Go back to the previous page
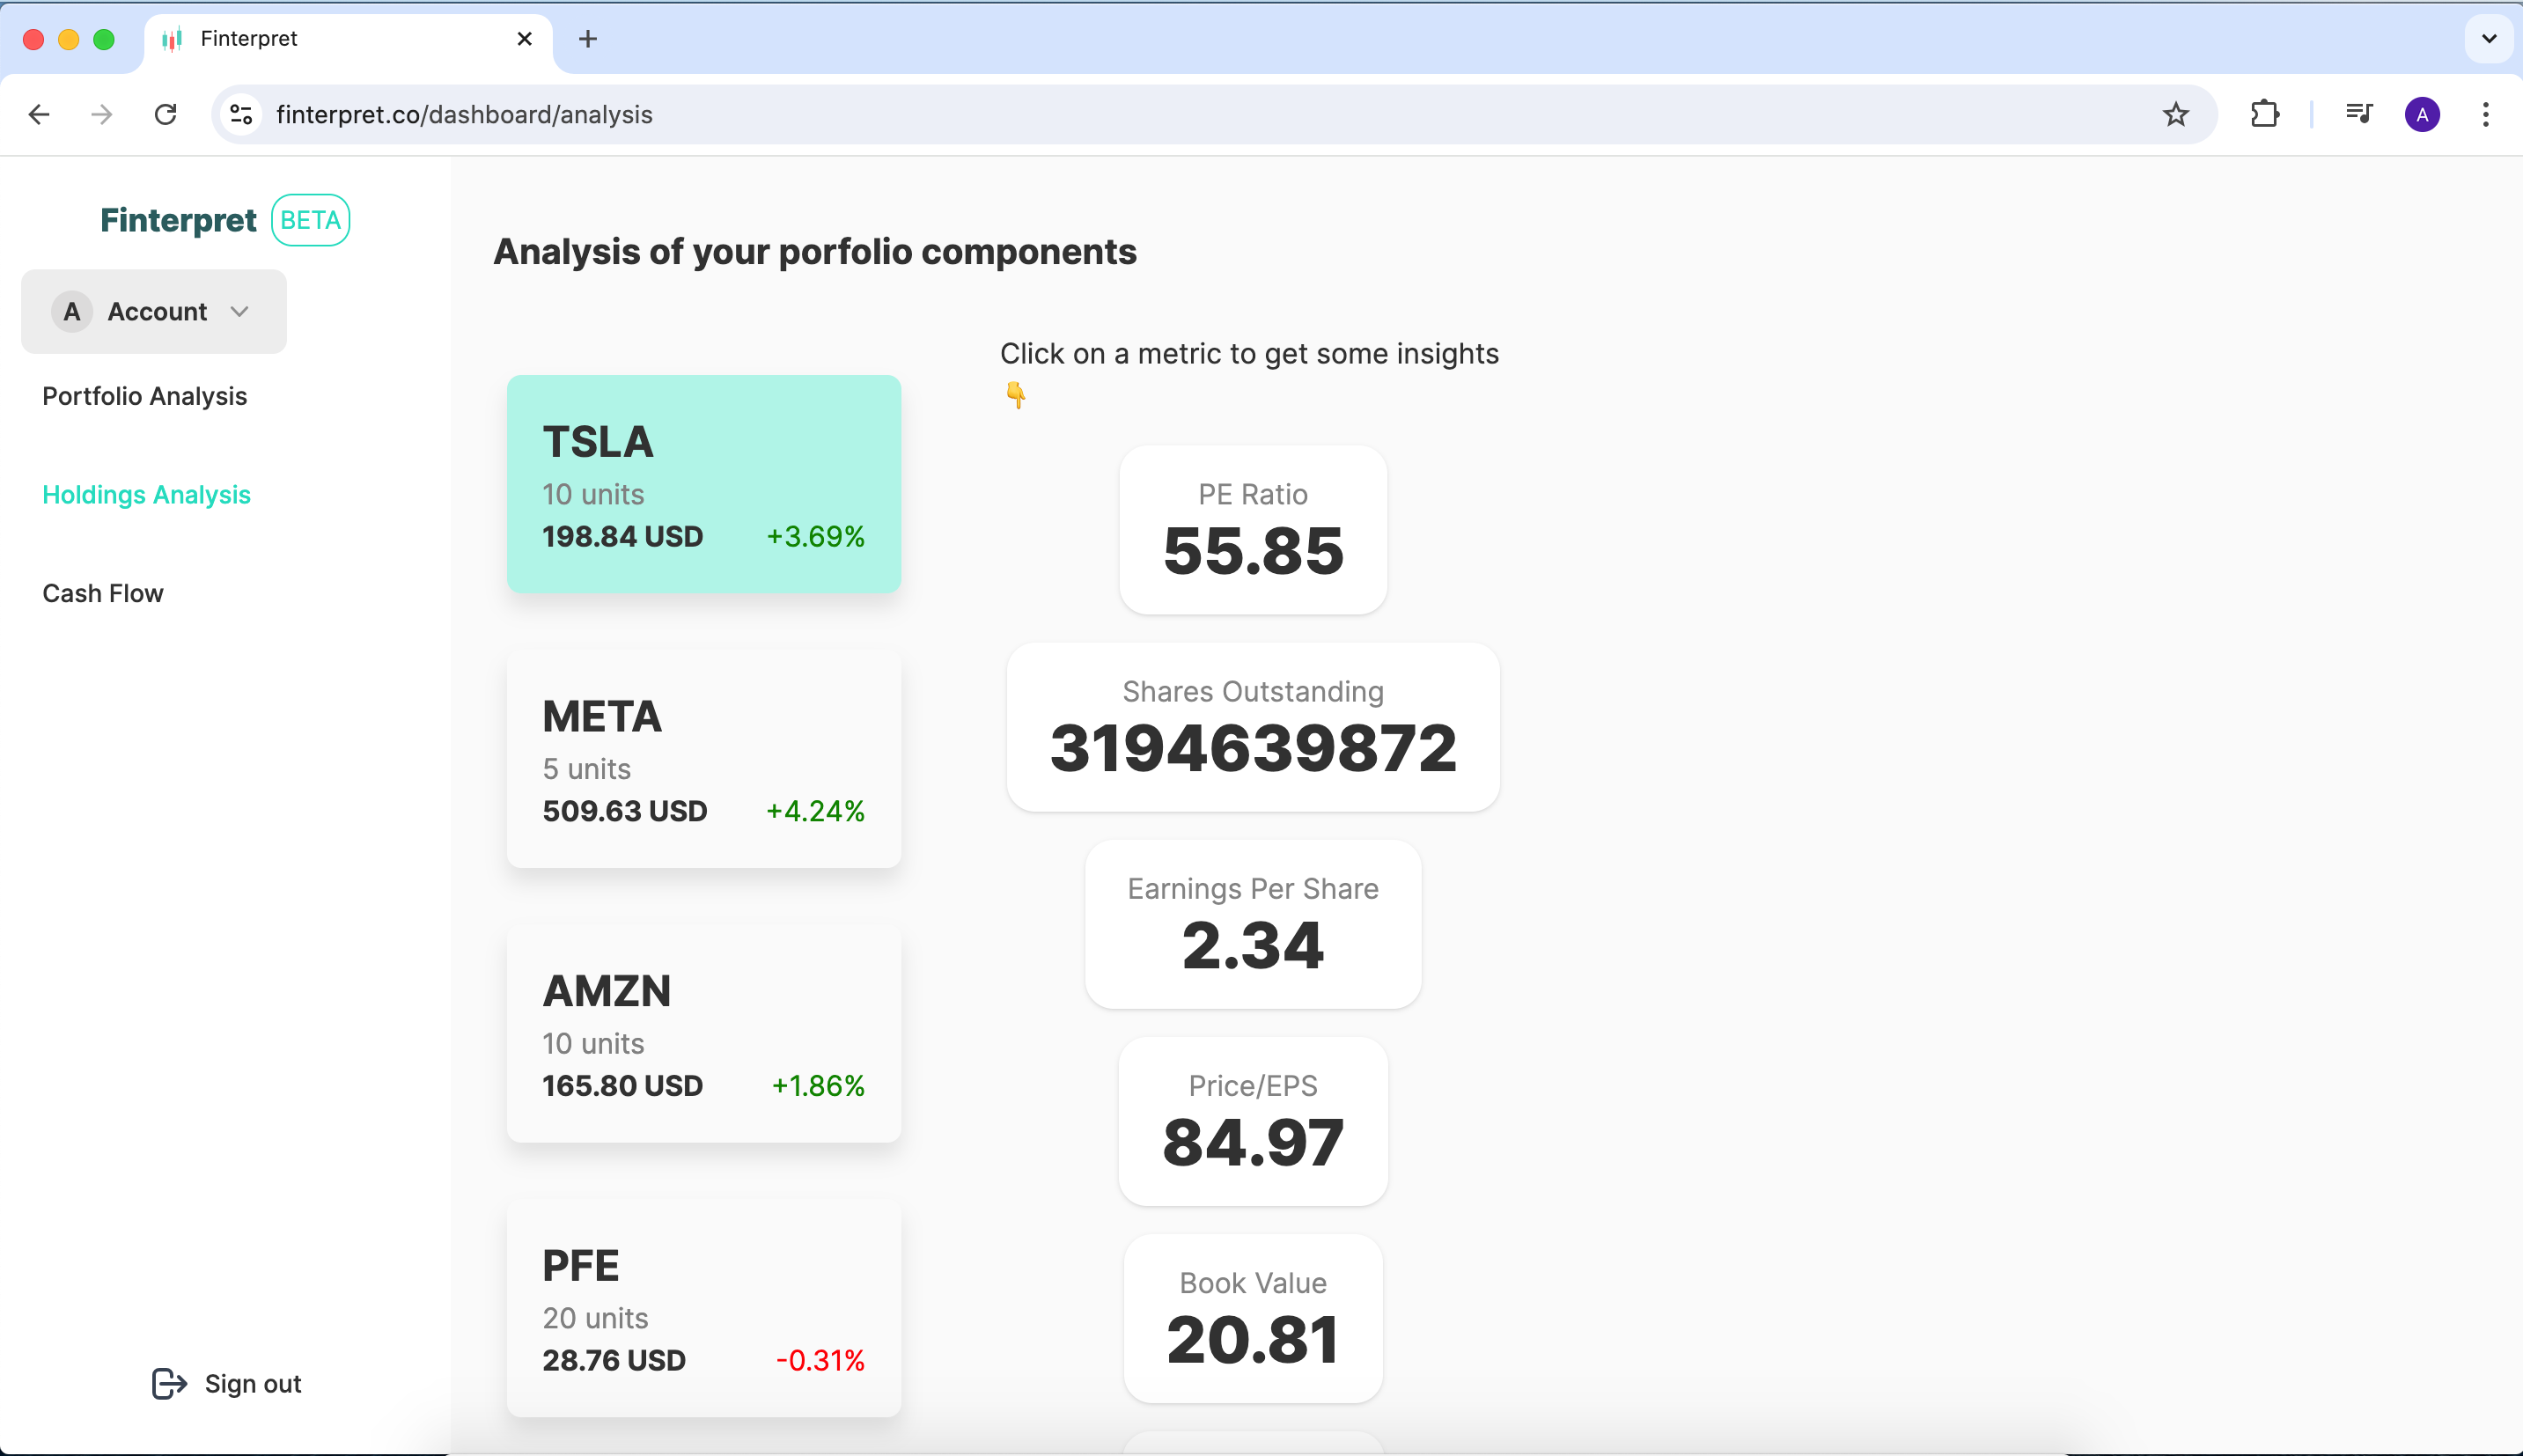Screen dimensions: 2523x1456 pyautogui.click(x=39, y=115)
